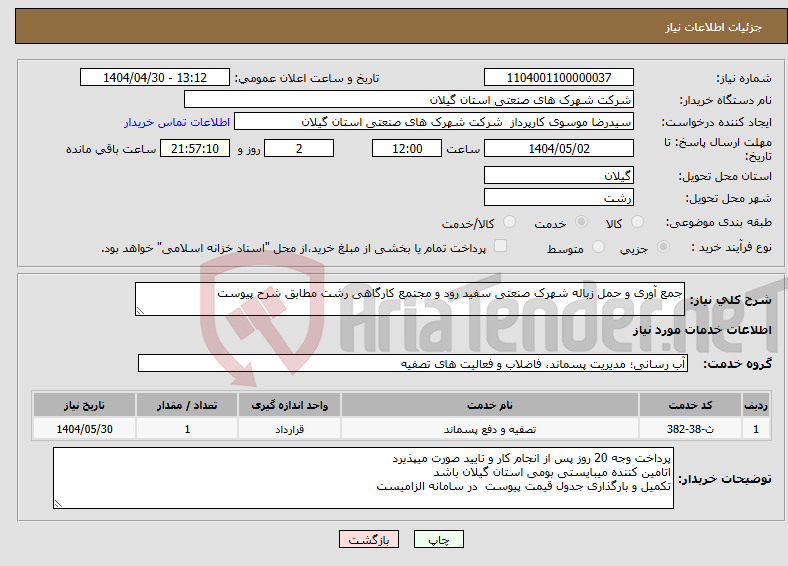Screen dimensions: 788x566
Task: Click the resize handle of buyer notes textarea
Action: 58,503
